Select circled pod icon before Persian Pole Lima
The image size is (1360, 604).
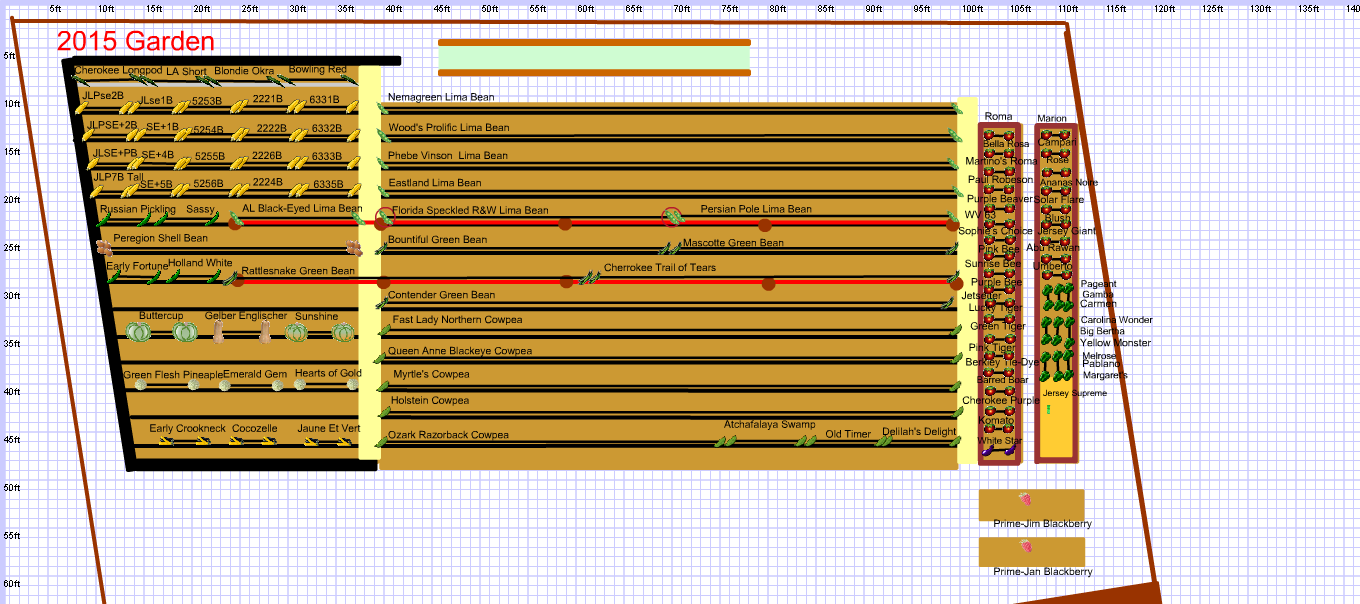click(672, 216)
